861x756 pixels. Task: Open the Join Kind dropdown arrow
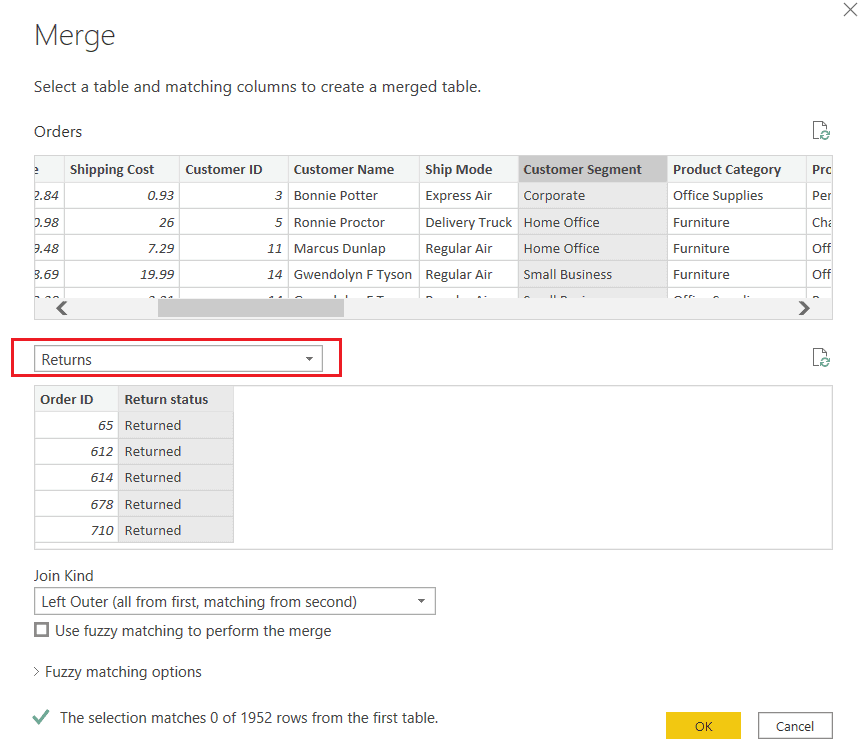(421, 601)
